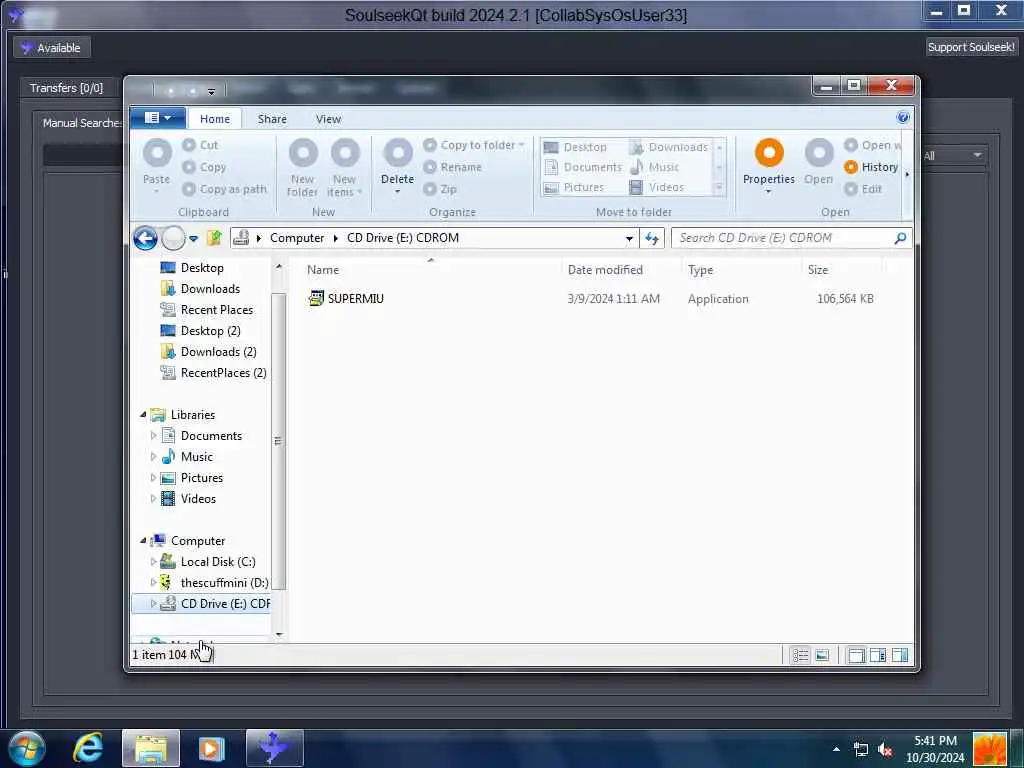Sort files by Date modified column
The height and width of the screenshot is (768, 1024).
point(620,270)
